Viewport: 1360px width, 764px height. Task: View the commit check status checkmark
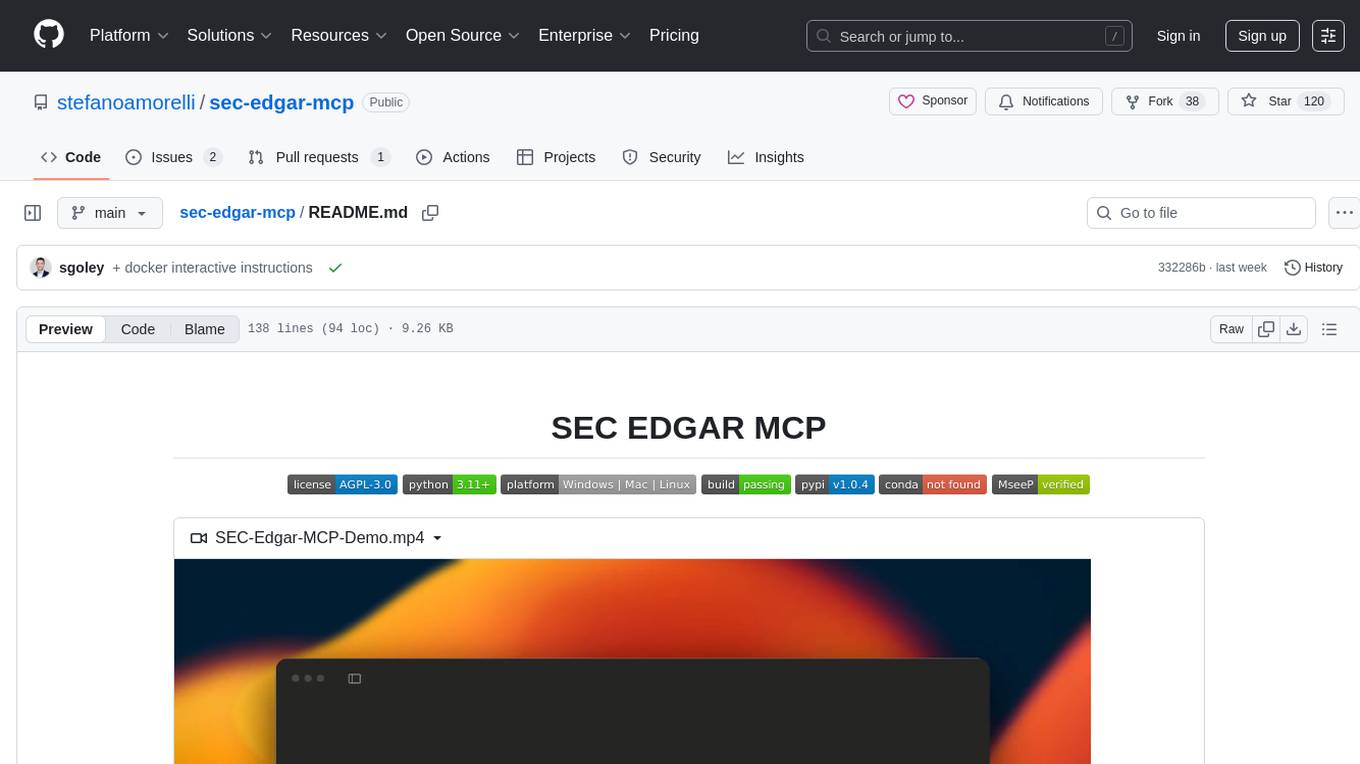[335, 268]
